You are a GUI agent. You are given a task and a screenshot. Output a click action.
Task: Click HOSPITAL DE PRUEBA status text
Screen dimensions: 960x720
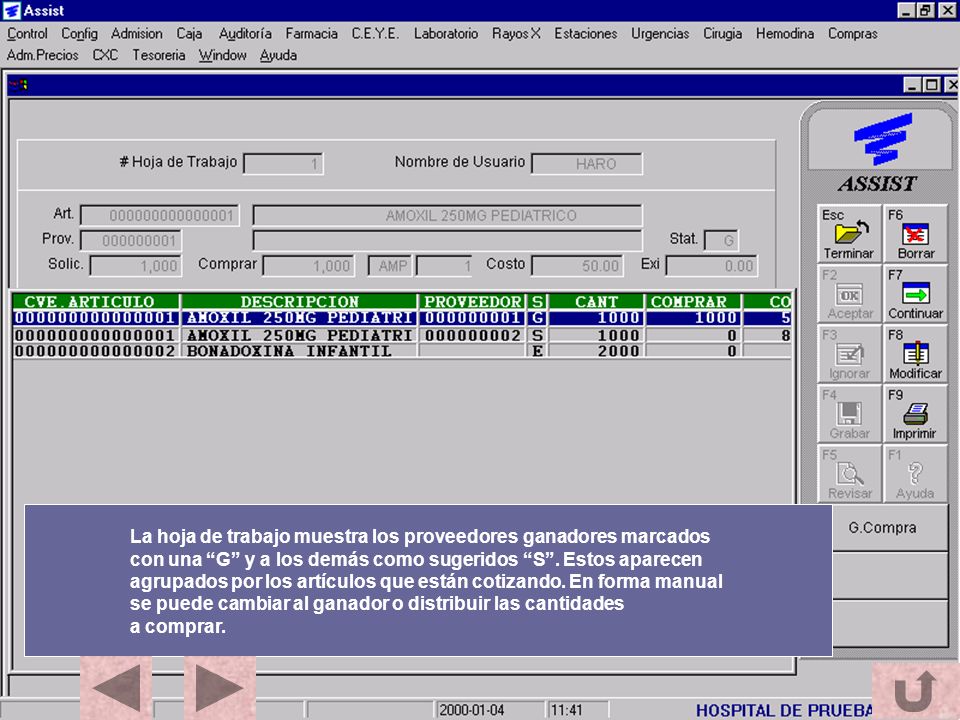pos(784,711)
